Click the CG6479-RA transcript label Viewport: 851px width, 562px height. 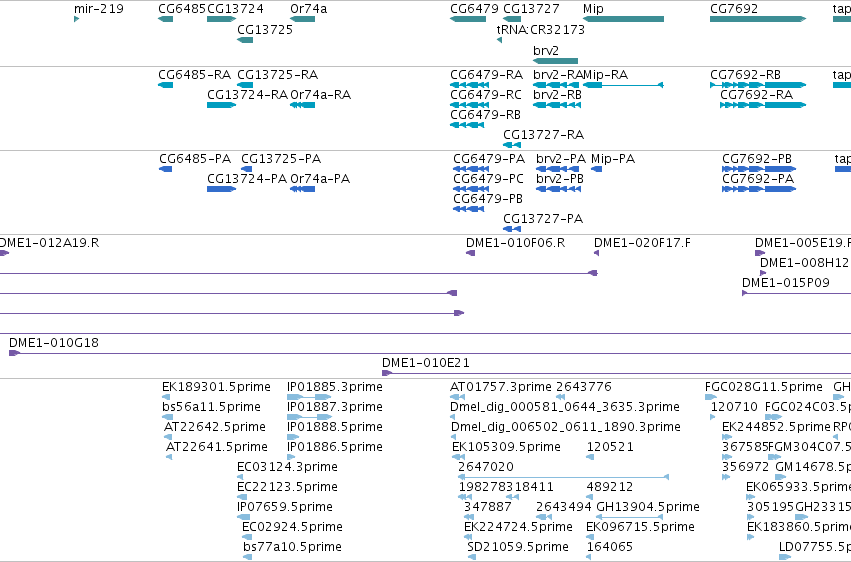pos(486,74)
